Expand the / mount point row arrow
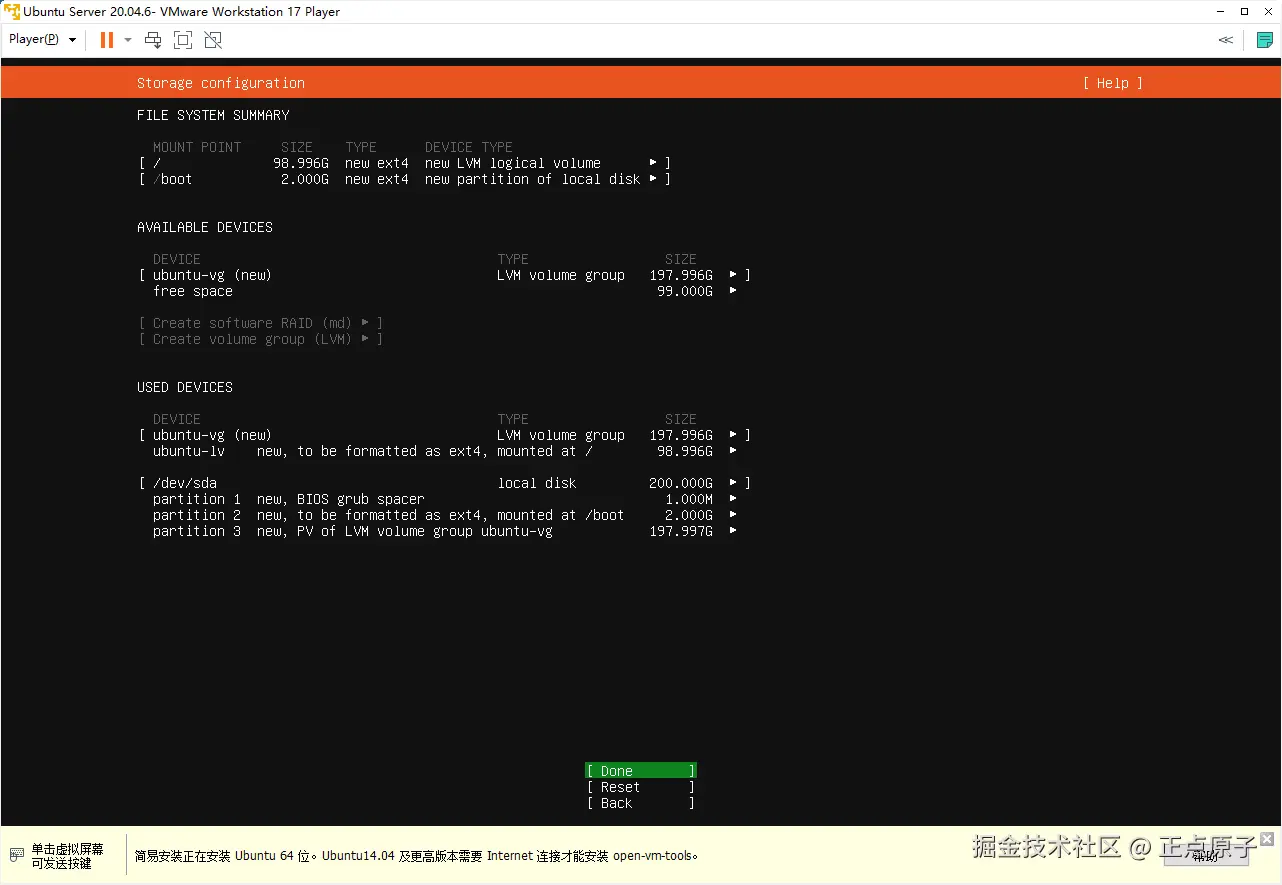The height and width of the screenshot is (885, 1282). pos(653,163)
